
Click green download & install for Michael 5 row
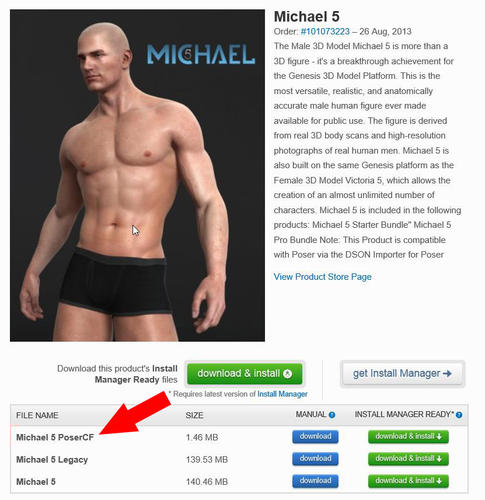coord(408,481)
